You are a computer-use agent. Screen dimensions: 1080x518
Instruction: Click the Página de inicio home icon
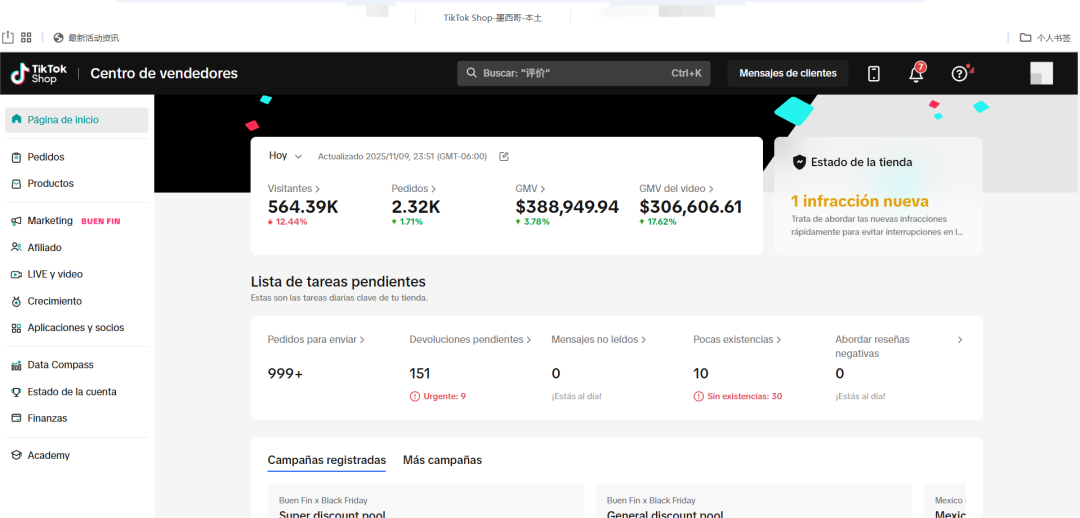pos(17,119)
